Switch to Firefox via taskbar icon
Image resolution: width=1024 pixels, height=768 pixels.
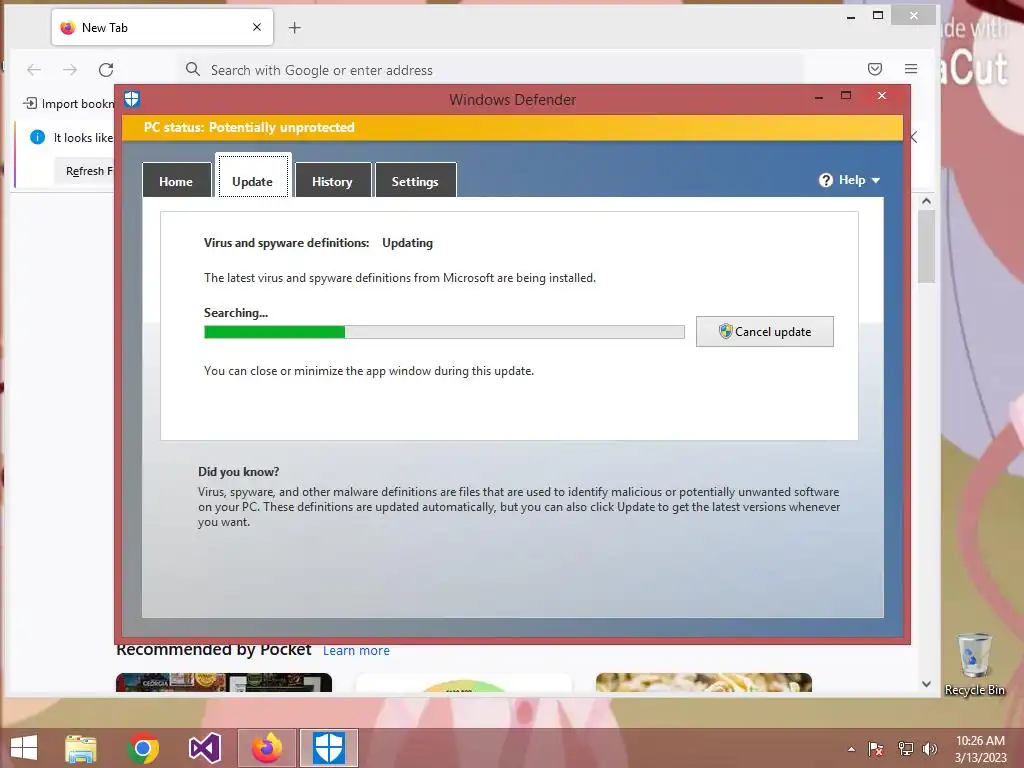(x=266, y=748)
